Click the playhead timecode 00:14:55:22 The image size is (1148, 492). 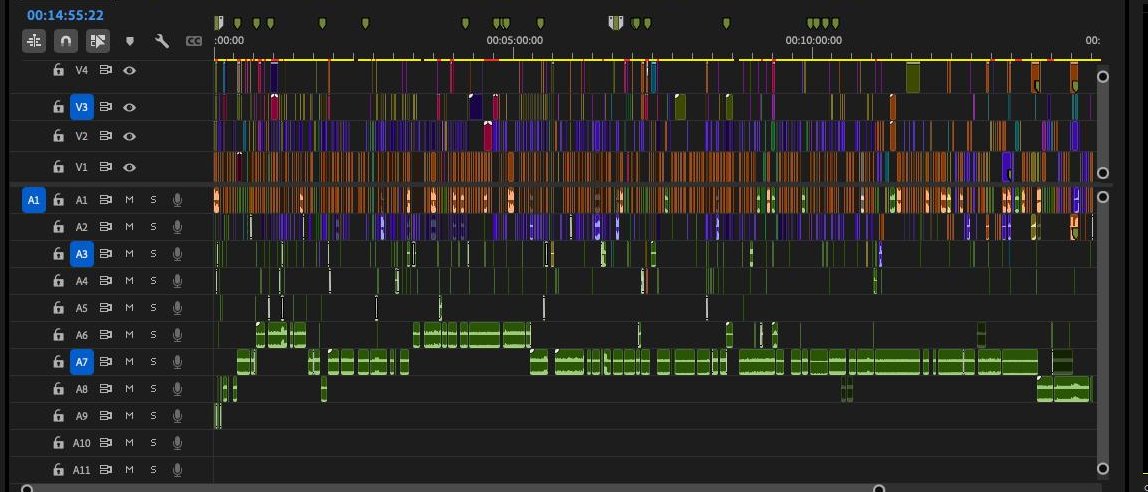[x=65, y=15]
